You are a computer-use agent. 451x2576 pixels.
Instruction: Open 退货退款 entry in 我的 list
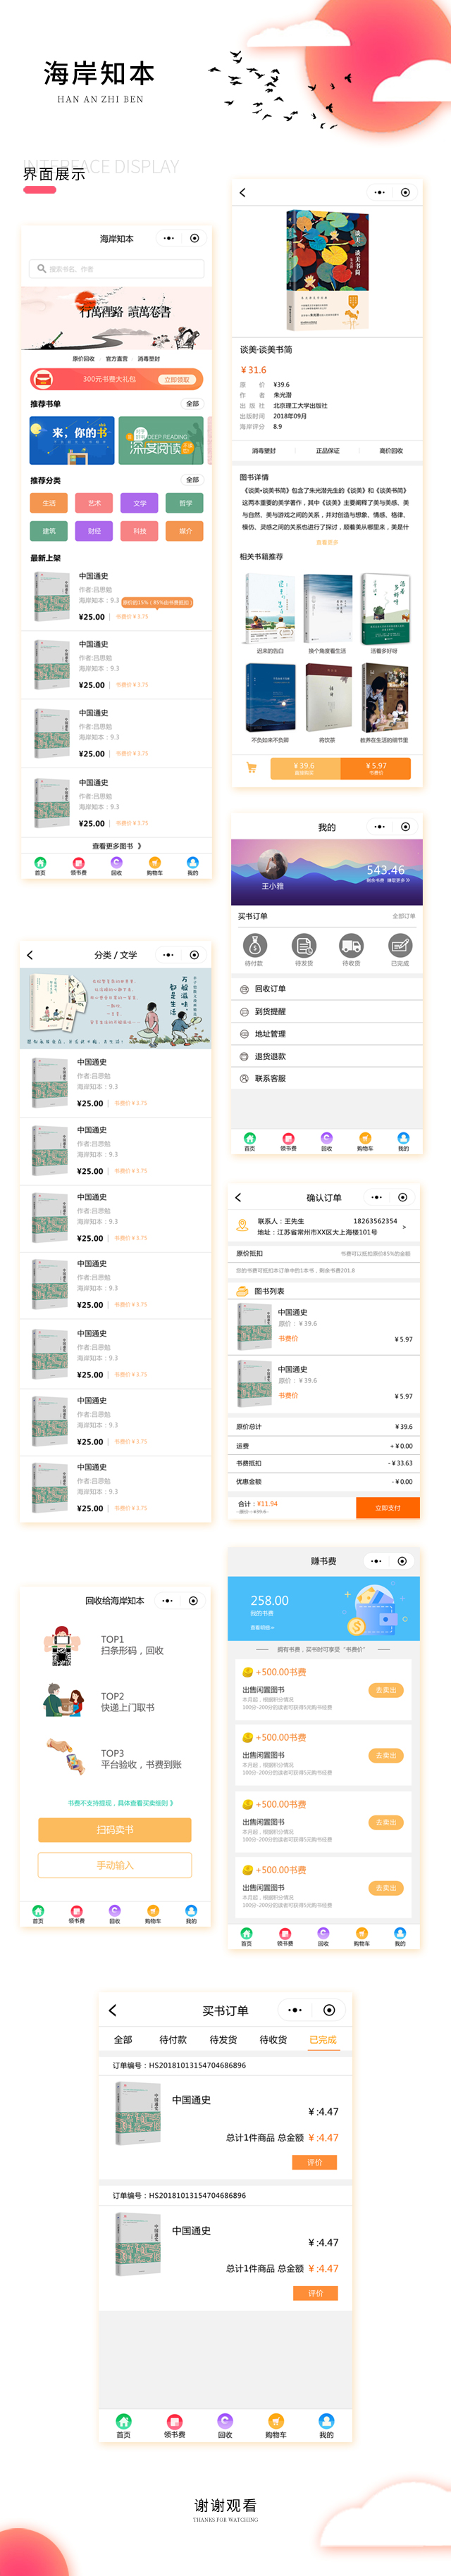327,1056
